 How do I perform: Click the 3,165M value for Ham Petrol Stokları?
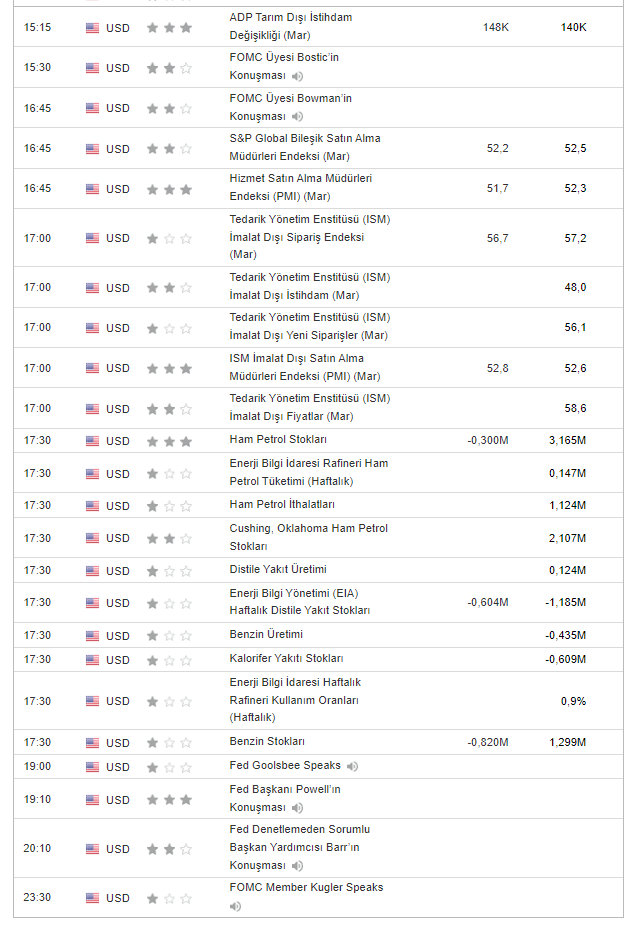tap(567, 441)
